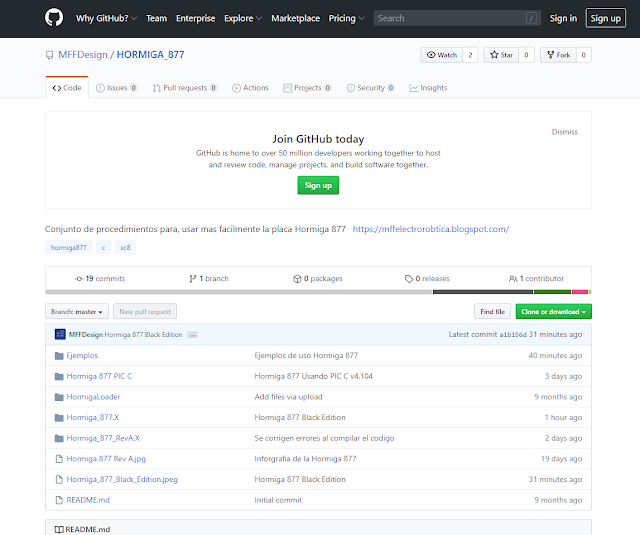640x535 pixels.
Task: Open the HORMIGA_877 repository link
Action: pyautogui.click(x=151, y=55)
